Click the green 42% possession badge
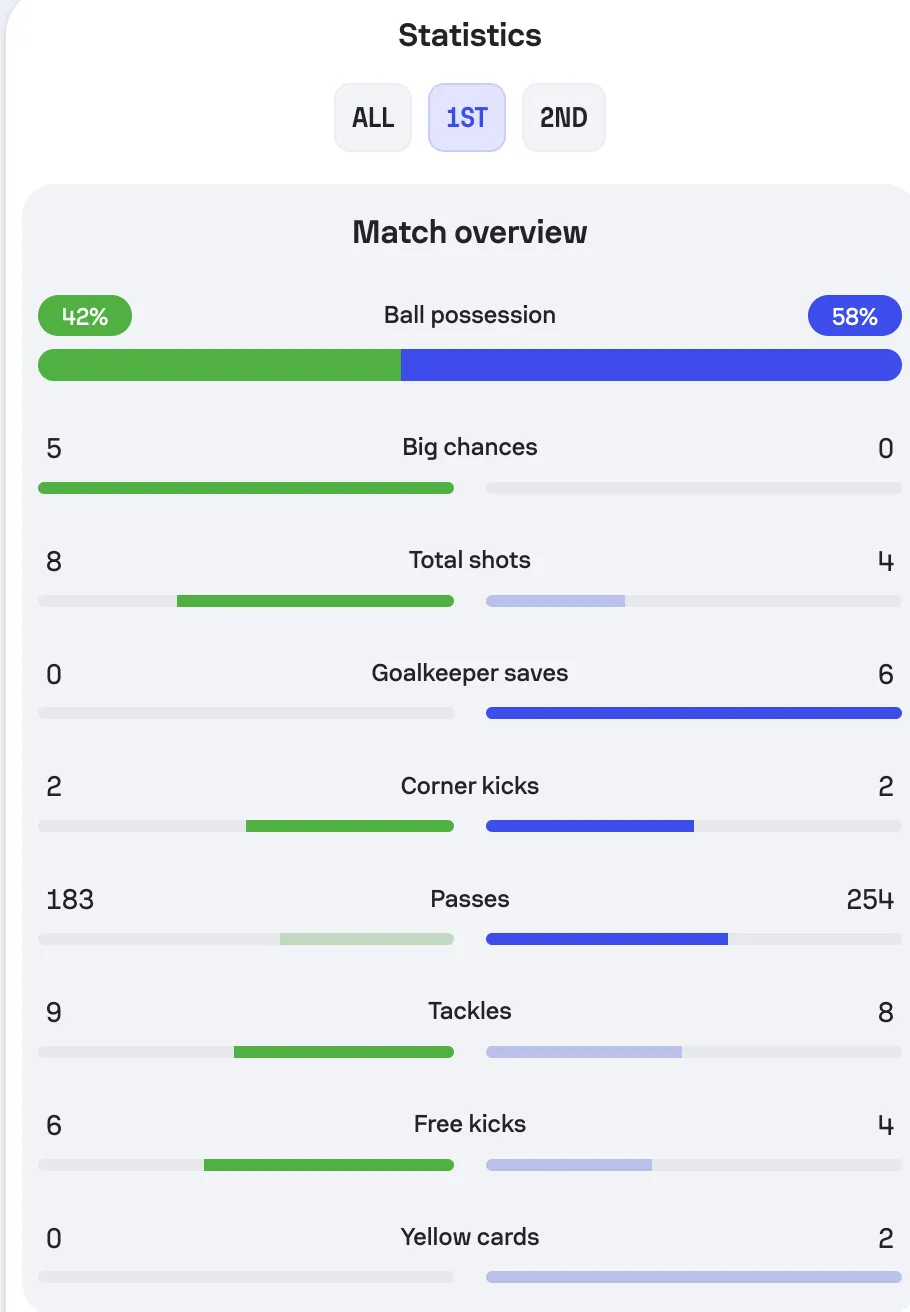 click(85, 316)
